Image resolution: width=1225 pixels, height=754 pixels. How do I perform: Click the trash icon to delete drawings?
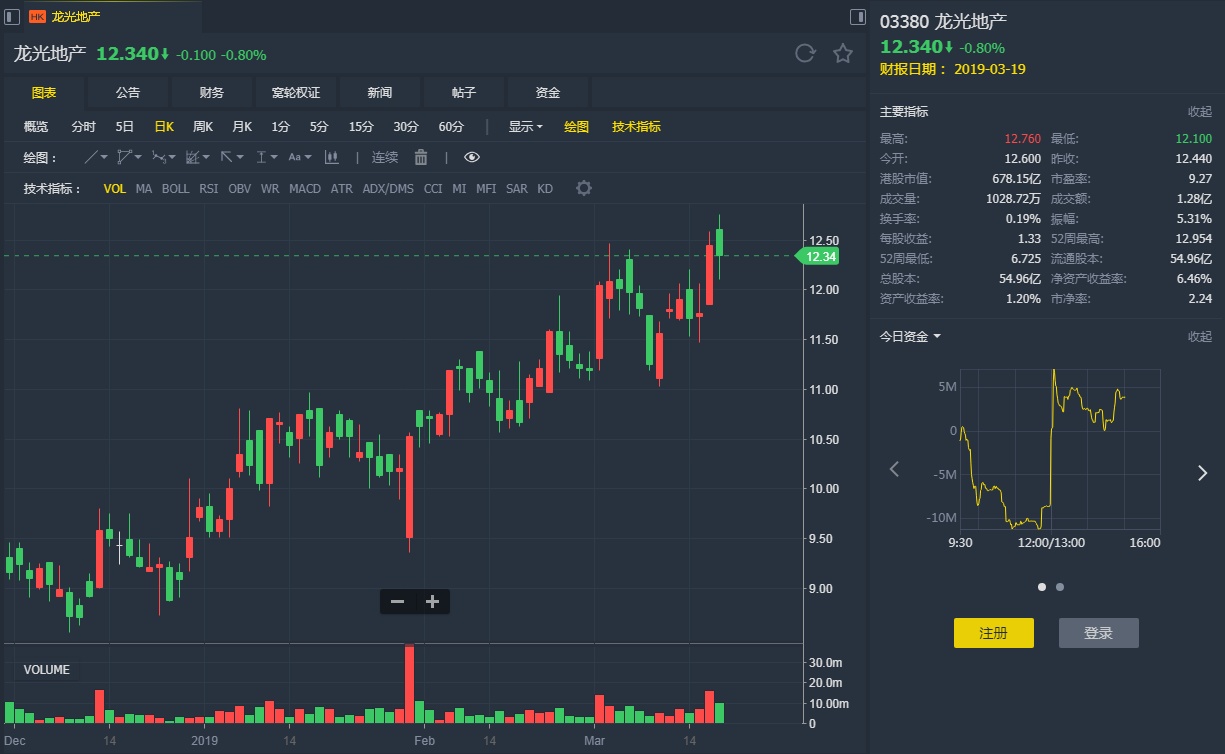tap(421, 157)
